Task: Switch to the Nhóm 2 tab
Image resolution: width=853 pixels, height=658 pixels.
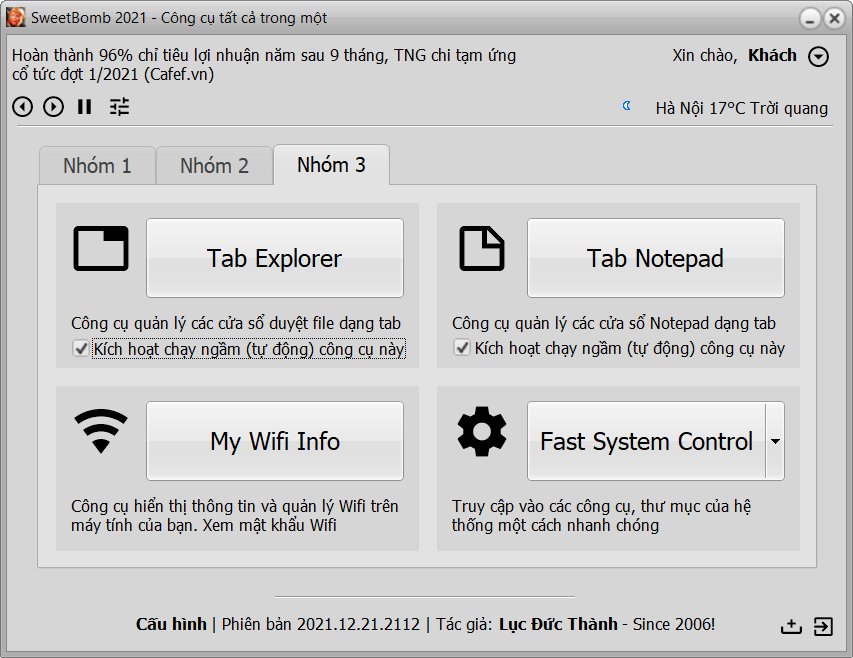Action: click(214, 166)
